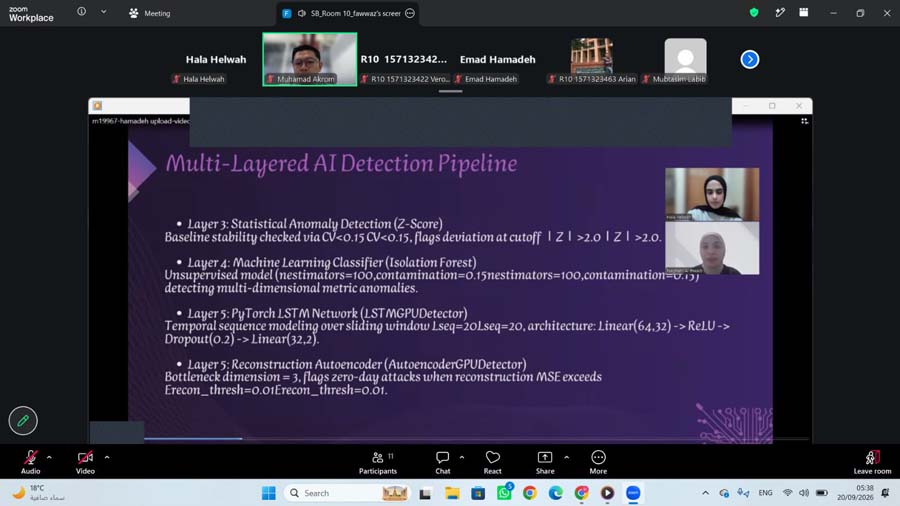Open the options beside SB_Room 10 screen share

(x=410, y=13)
